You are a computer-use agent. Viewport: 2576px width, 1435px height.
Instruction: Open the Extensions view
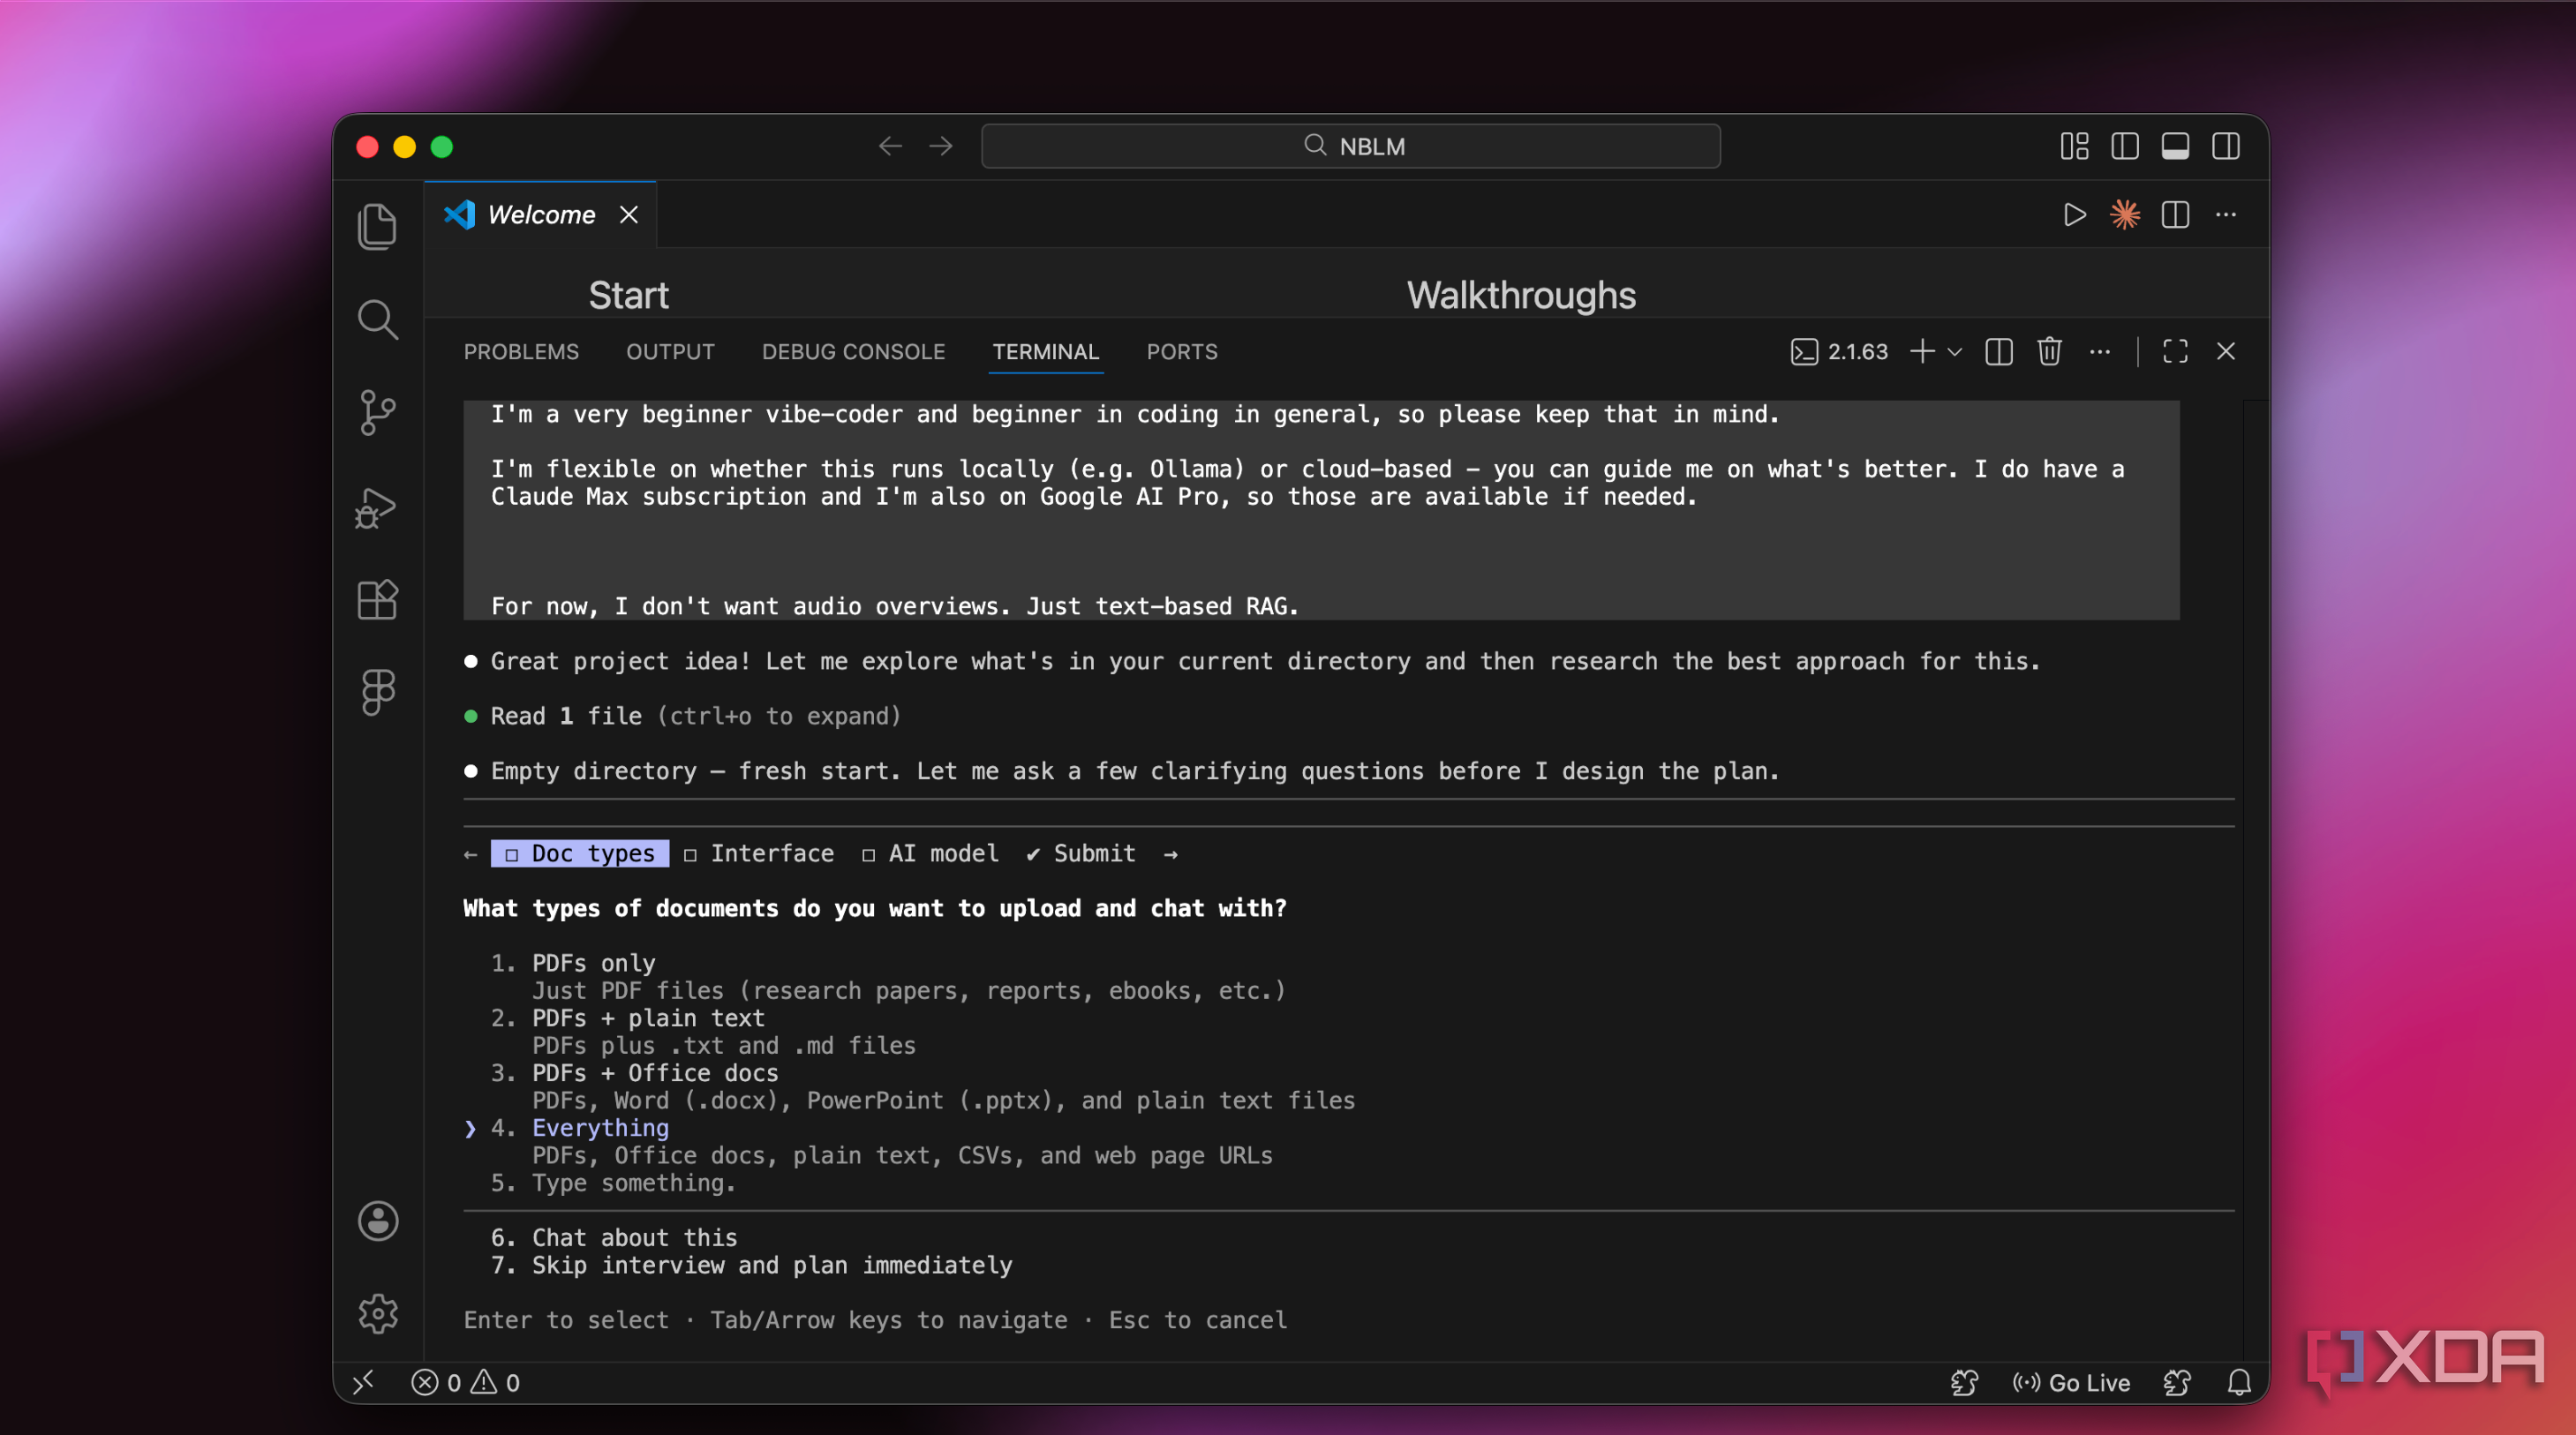pos(377,600)
